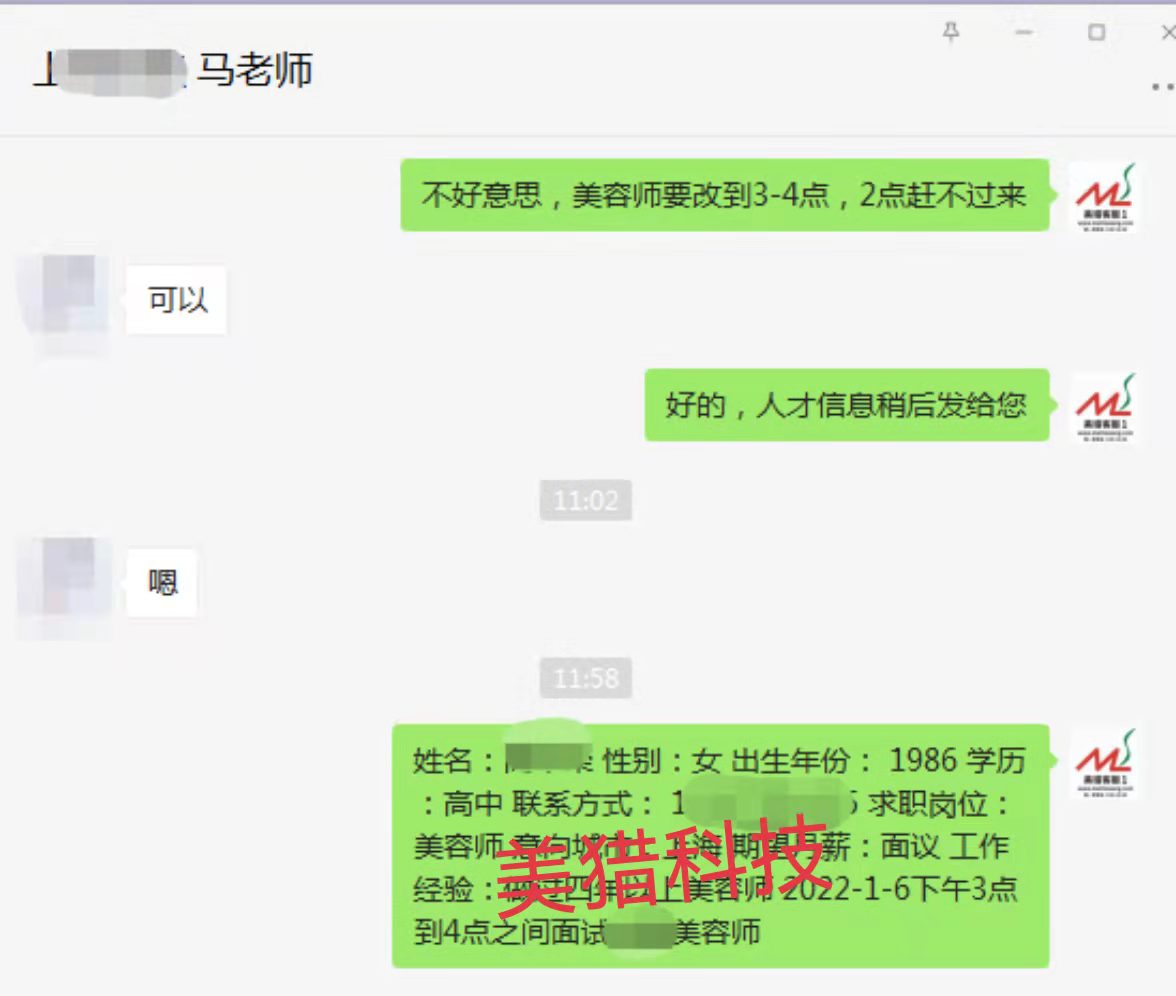The width and height of the screenshot is (1176, 996).
Task: Maximize the chat window
Action: (x=1096, y=32)
